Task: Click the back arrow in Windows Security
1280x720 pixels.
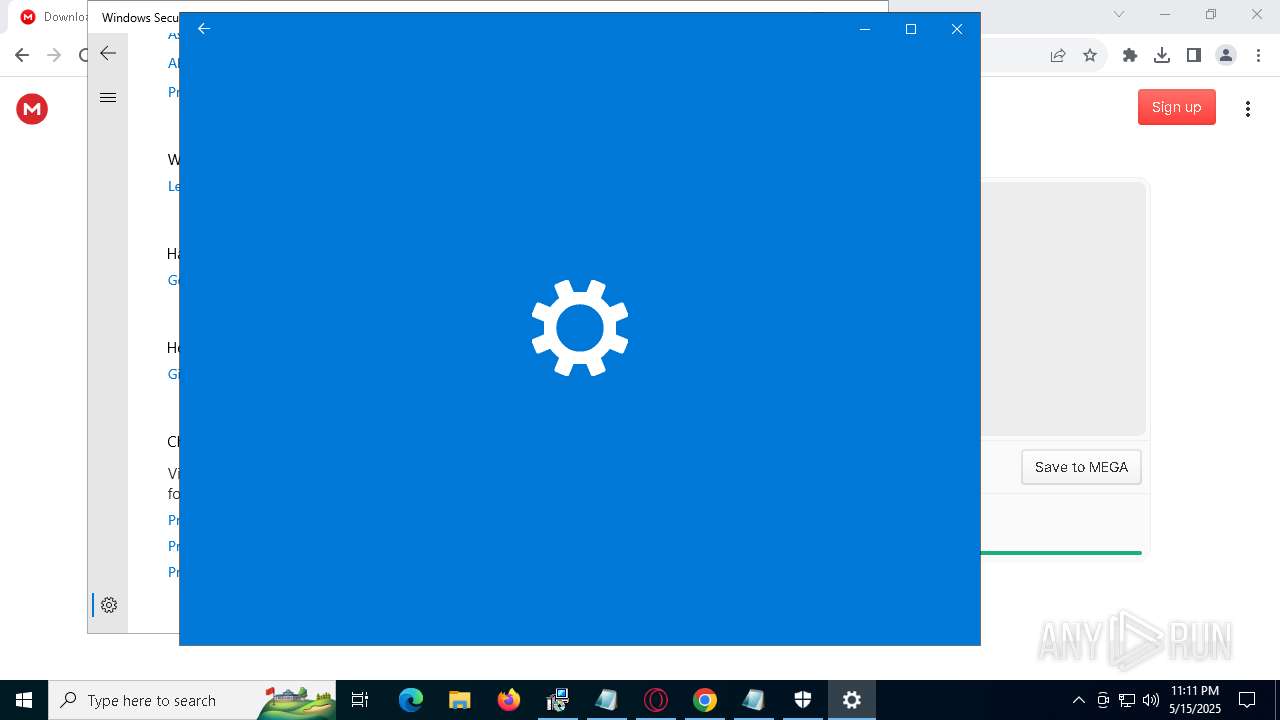Action: tap(108, 54)
